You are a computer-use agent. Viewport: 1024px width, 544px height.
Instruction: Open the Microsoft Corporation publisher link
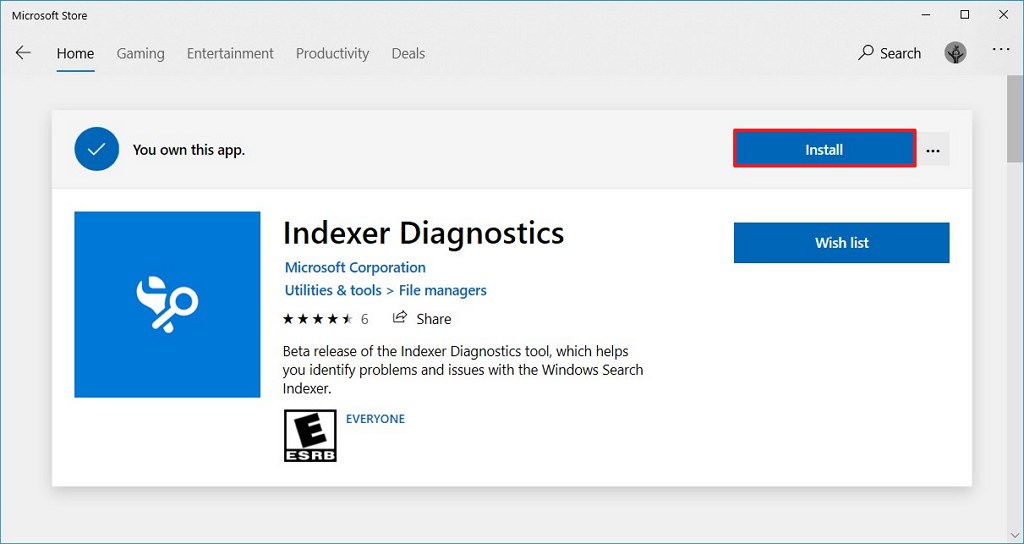(x=355, y=268)
